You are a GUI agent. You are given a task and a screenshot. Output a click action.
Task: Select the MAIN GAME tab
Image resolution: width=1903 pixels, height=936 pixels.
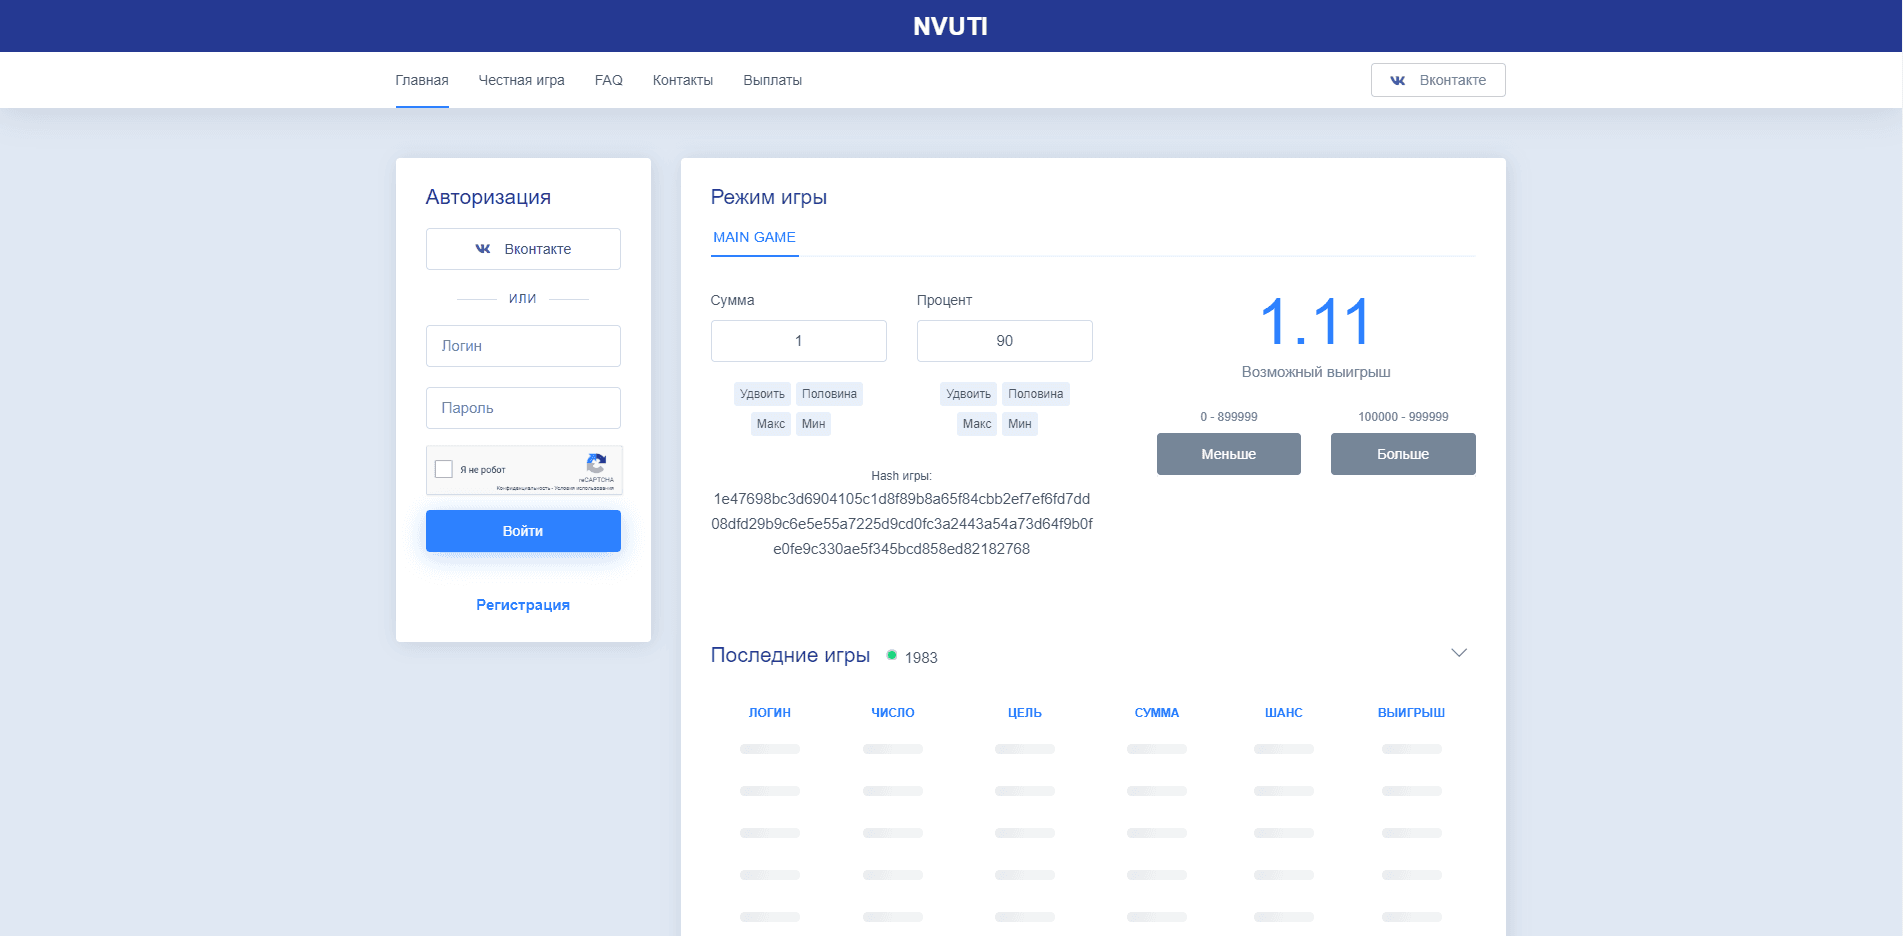(754, 237)
